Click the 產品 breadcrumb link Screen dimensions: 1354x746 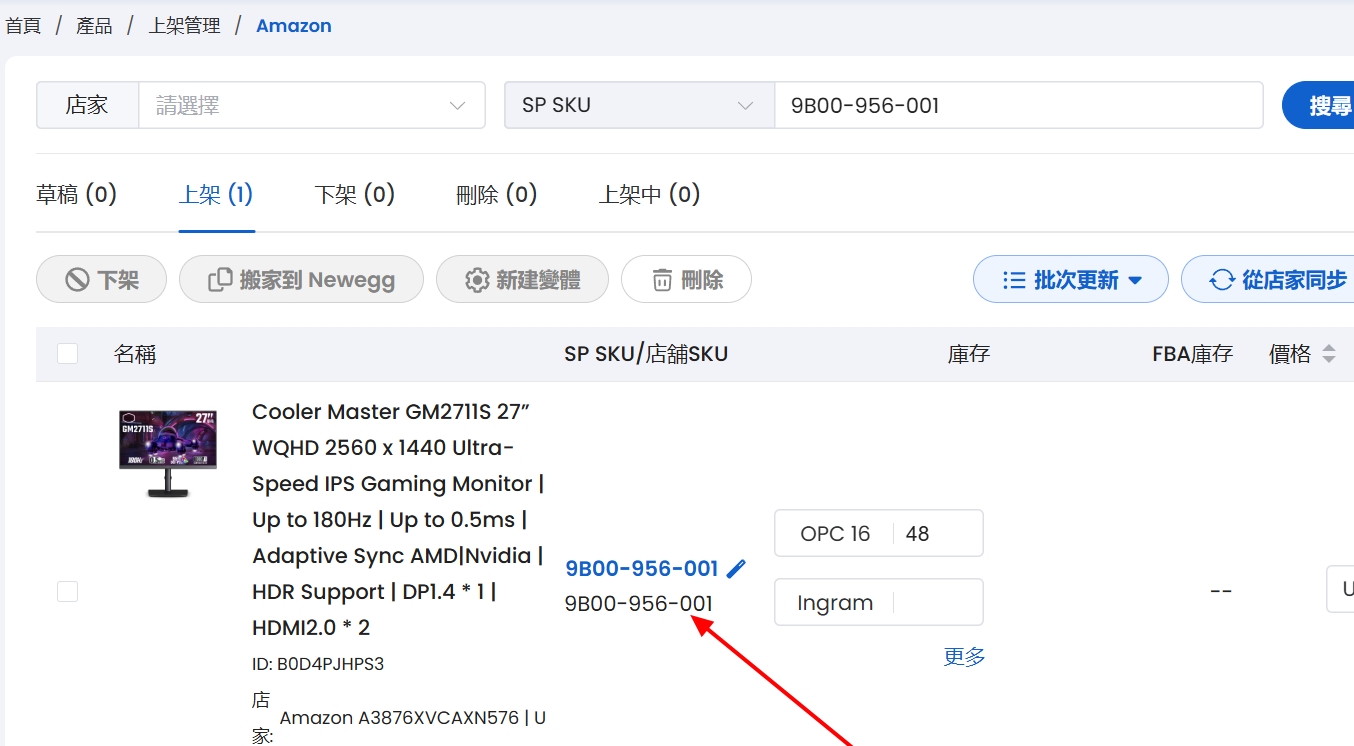[95, 26]
